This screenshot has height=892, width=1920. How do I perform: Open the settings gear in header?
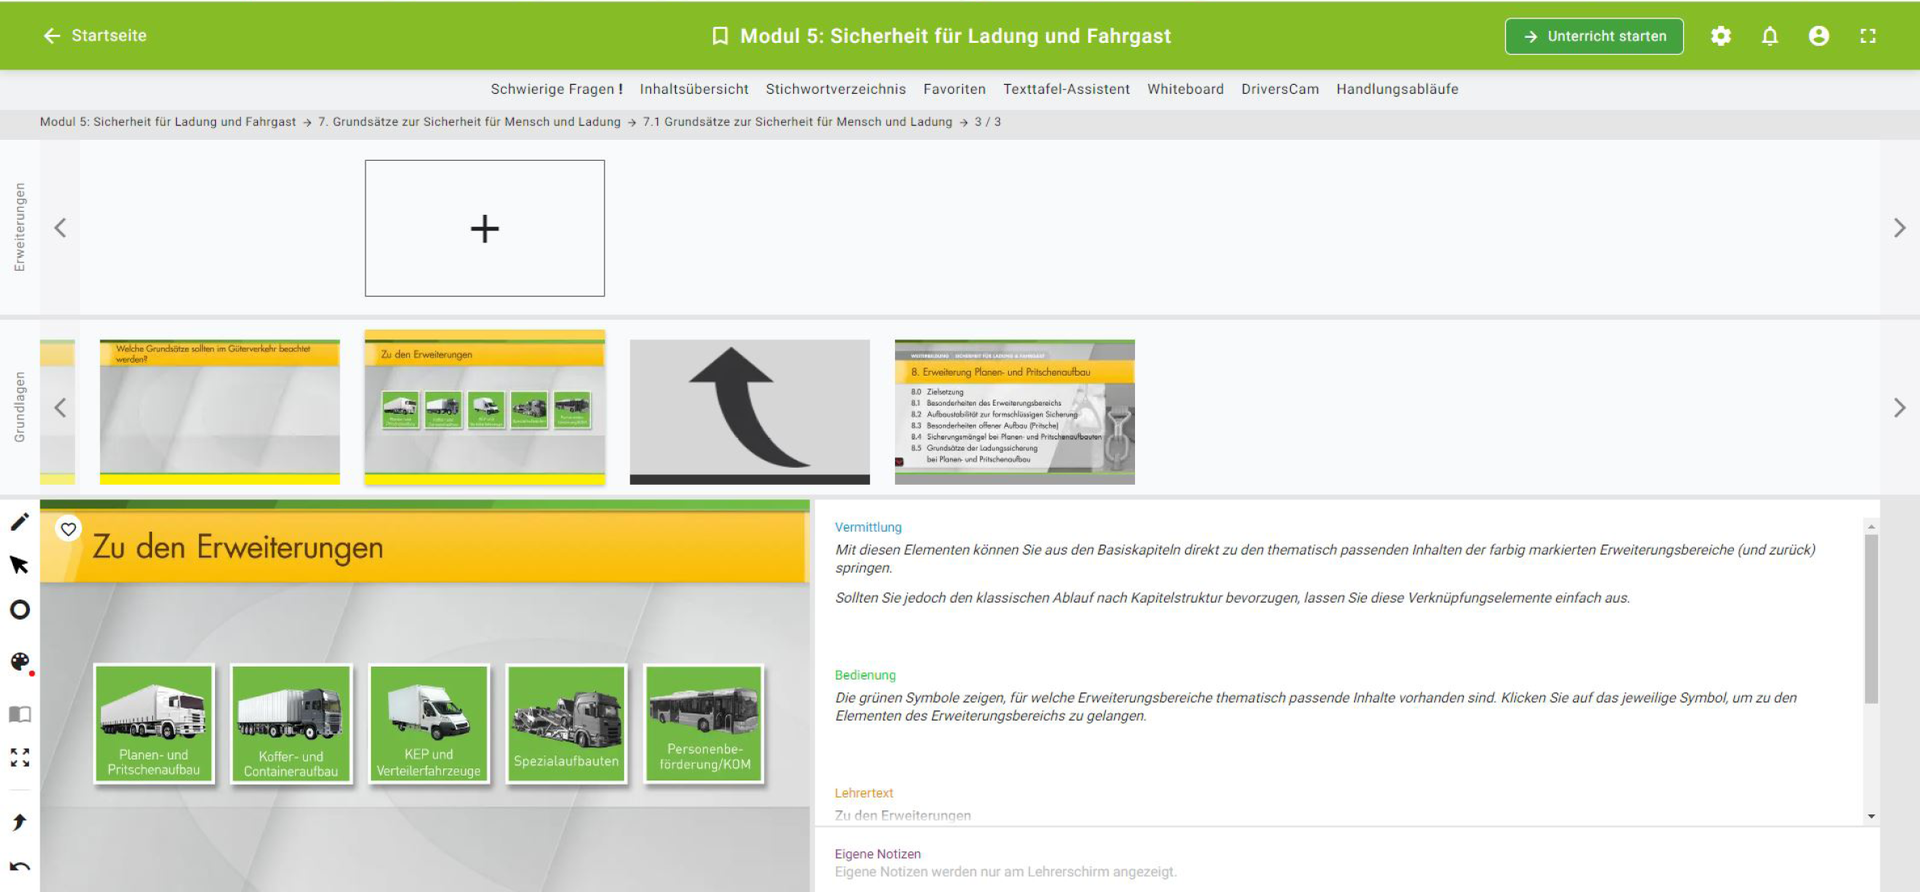pyautogui.click(x=1720, y=36)
